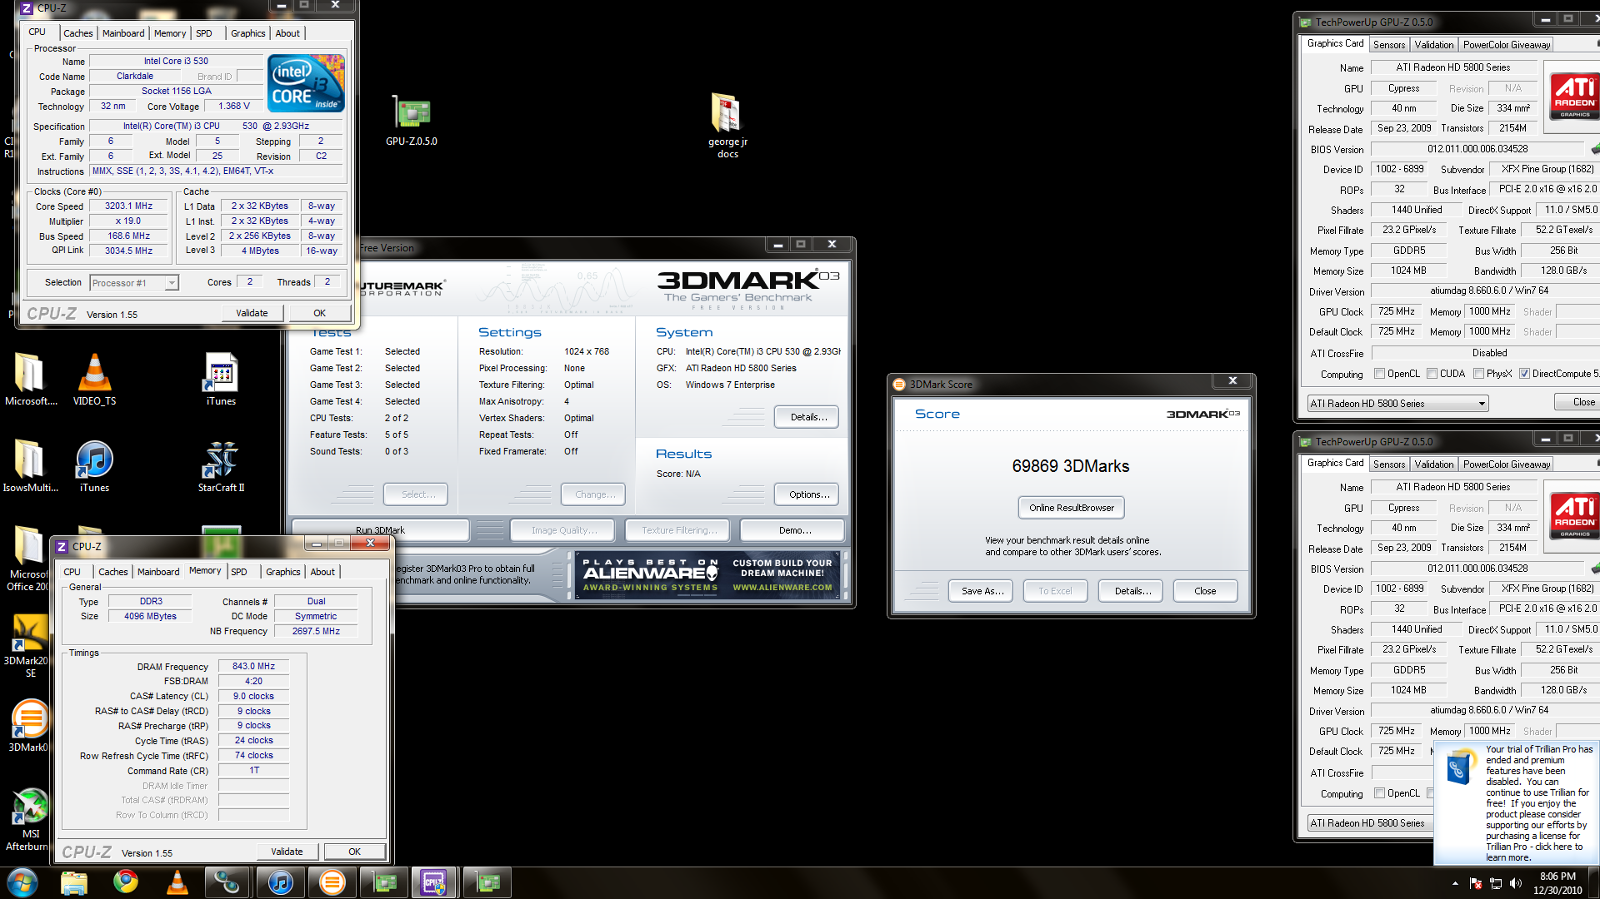Viewport: 1600px width, 899px height.
Task: Click Details... under System in 3DMark03
Action: pos(808,417)
